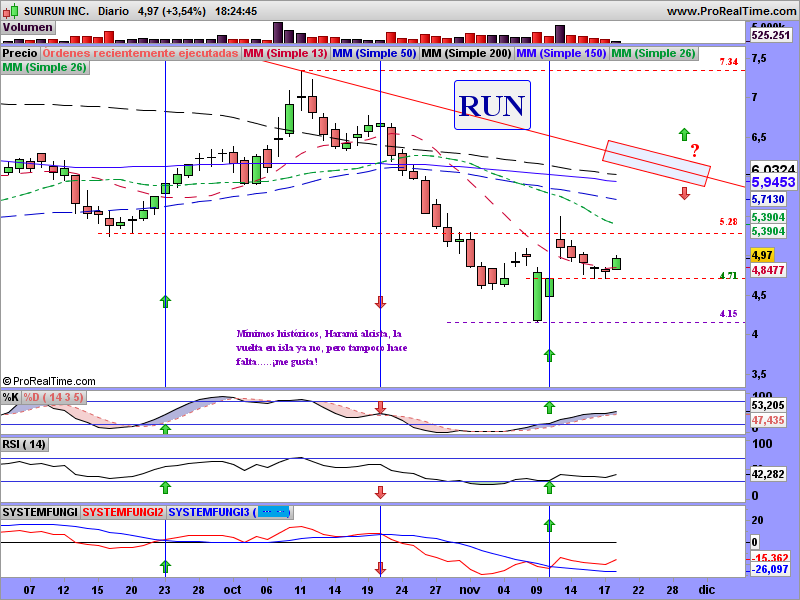This screenshot has width=800, height=600.
Task: Open the www.ProRealTime.com link
Action: (731, 11)
